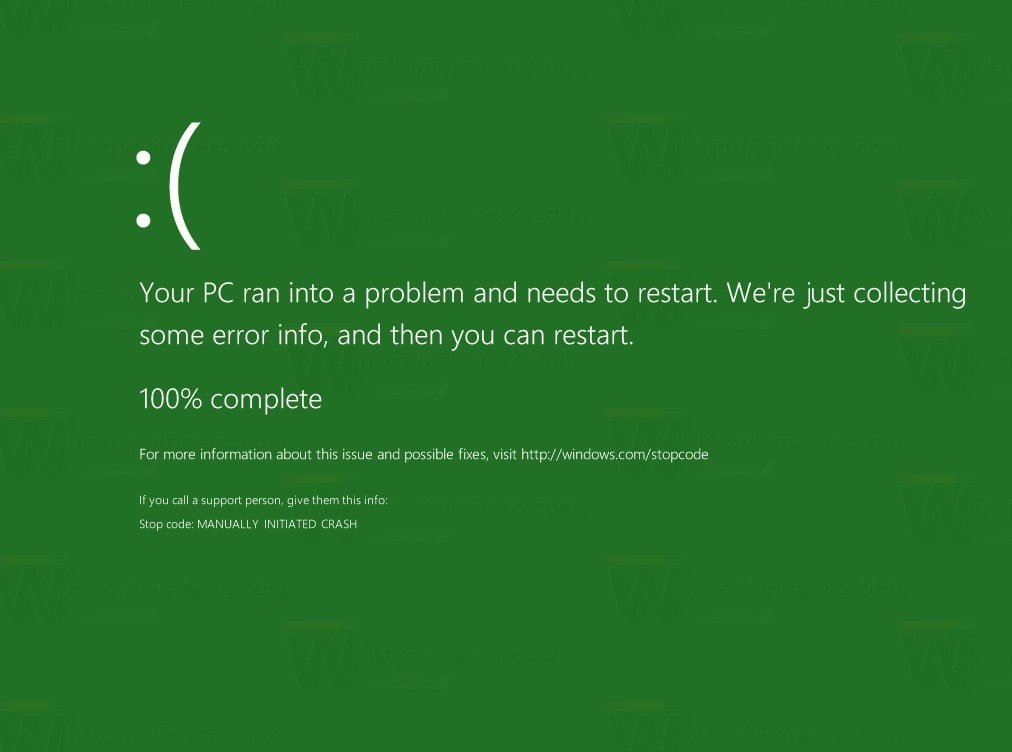Click the words 'We're just collecting'
The height and width of the screenshot is (752, 1012).
coord(846,293)
